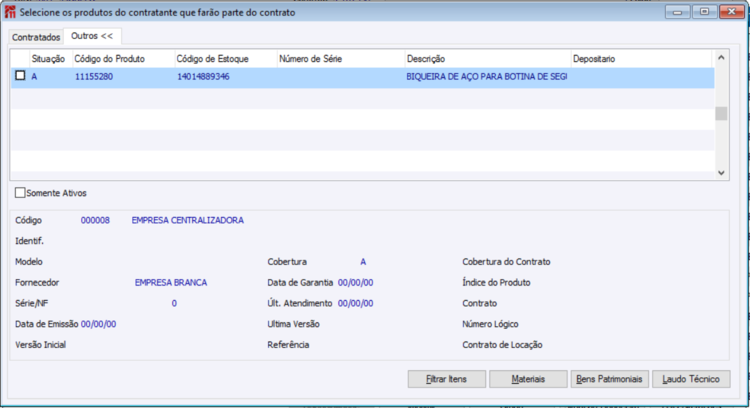Open the Materiais button
The image size is (750, 408).
528,379
